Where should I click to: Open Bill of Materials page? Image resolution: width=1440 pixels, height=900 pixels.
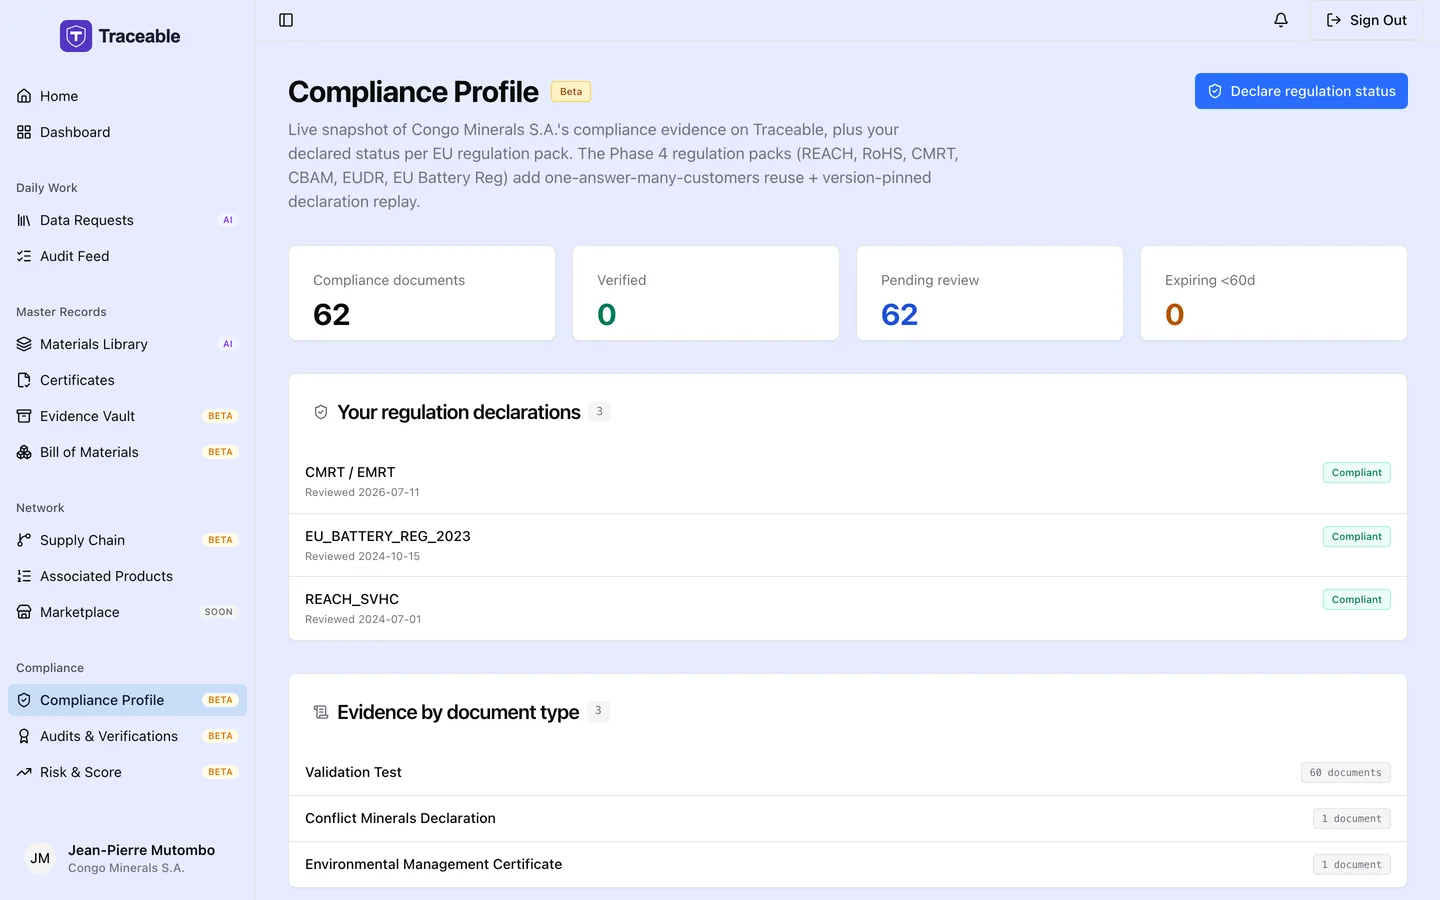127,452
